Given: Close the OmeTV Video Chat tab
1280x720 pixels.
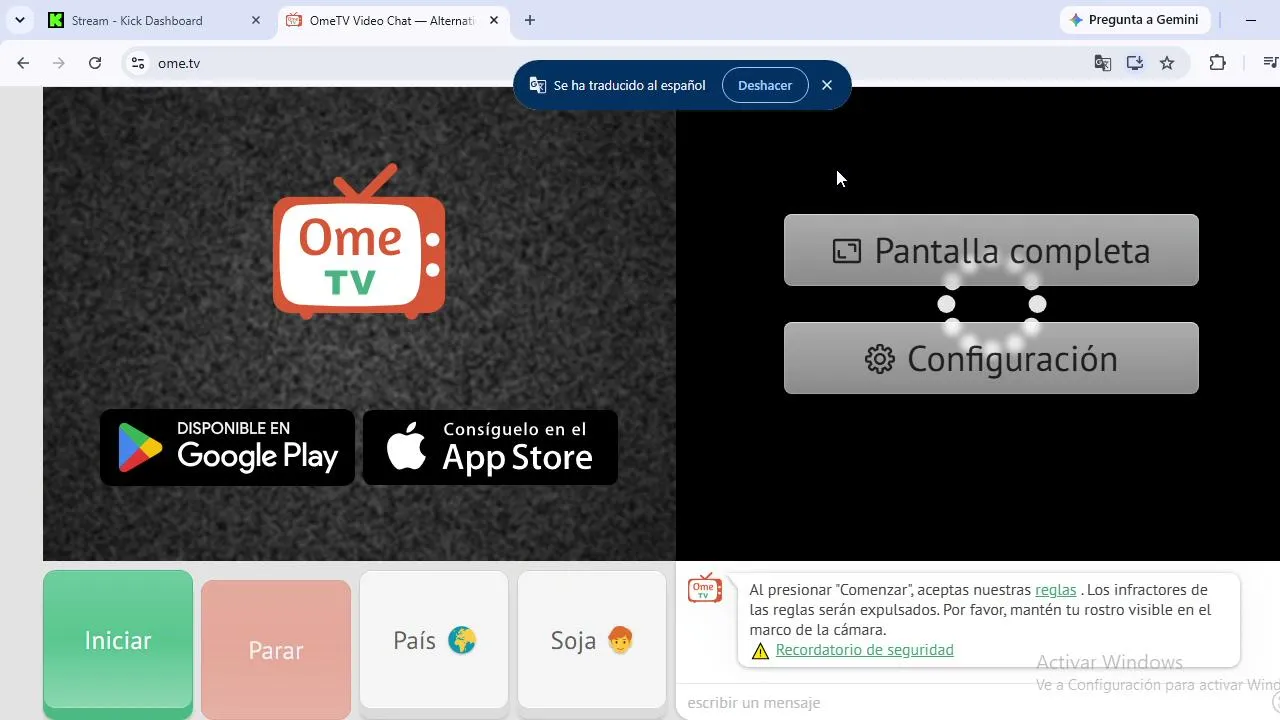Looking at the screenshot, I should coord(494,20).
